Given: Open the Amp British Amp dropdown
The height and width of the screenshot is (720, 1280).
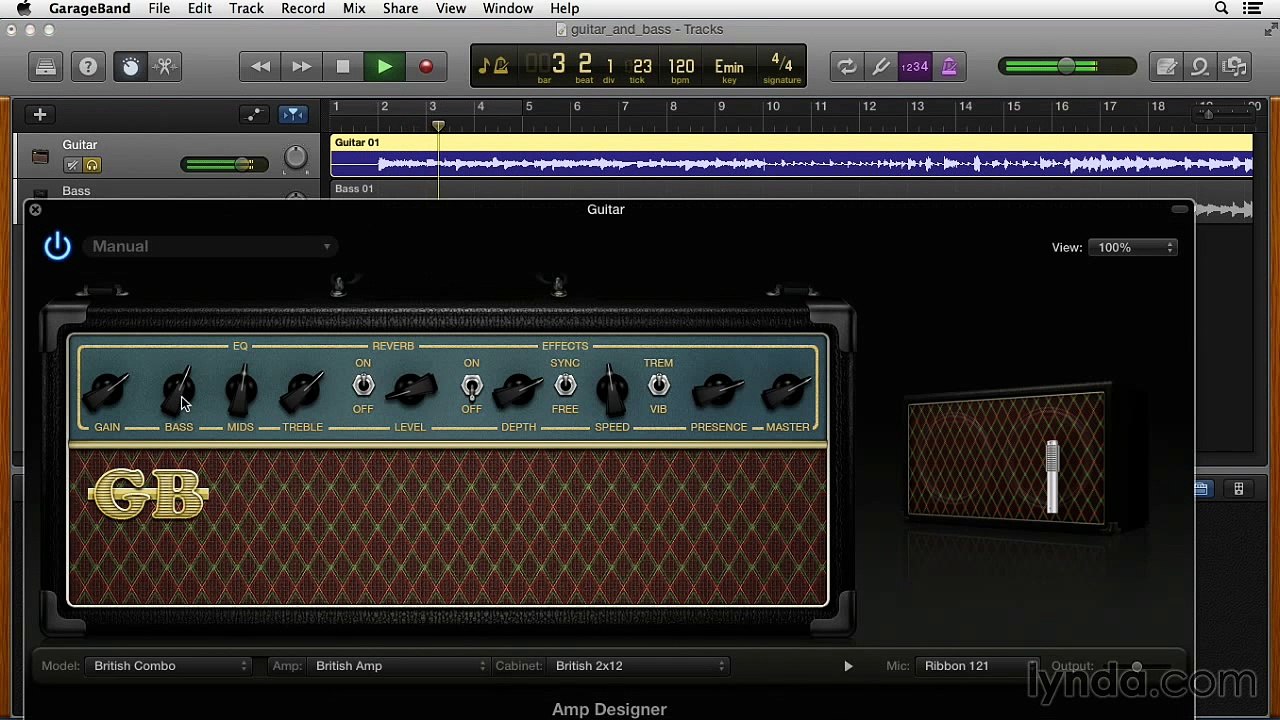Looking at the screenshot, I should pos(399,666).
